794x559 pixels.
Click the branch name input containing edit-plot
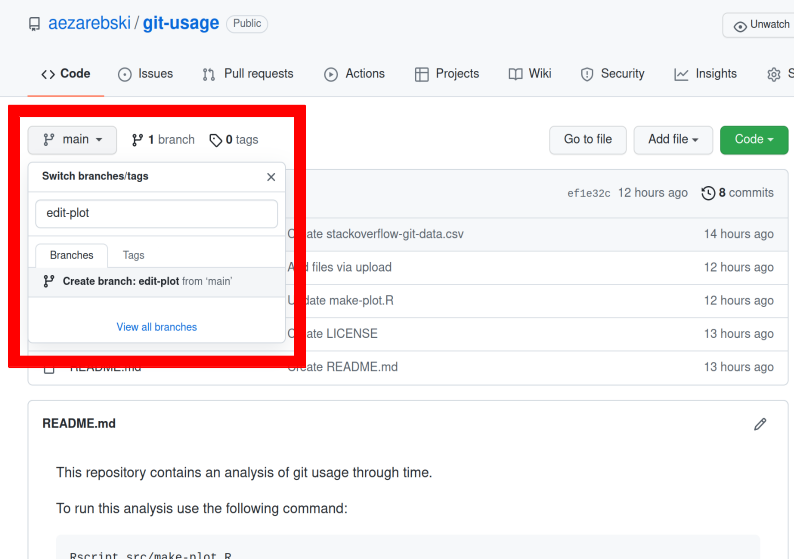coord(156,214)
